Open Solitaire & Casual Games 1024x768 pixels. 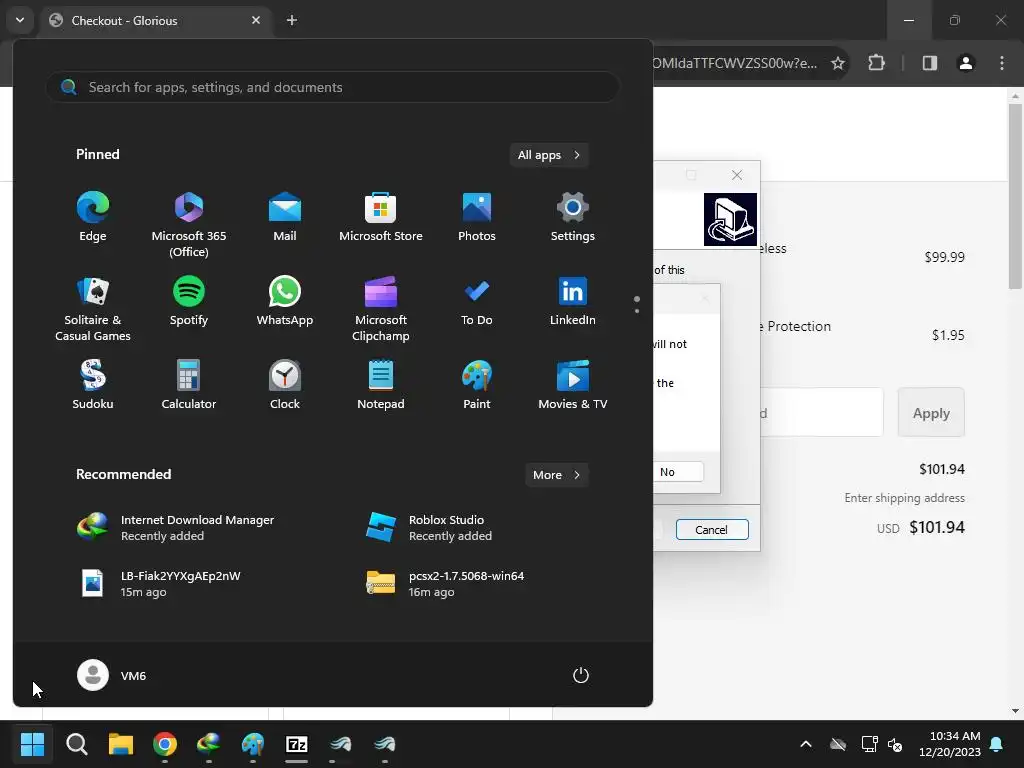[93, 309]
